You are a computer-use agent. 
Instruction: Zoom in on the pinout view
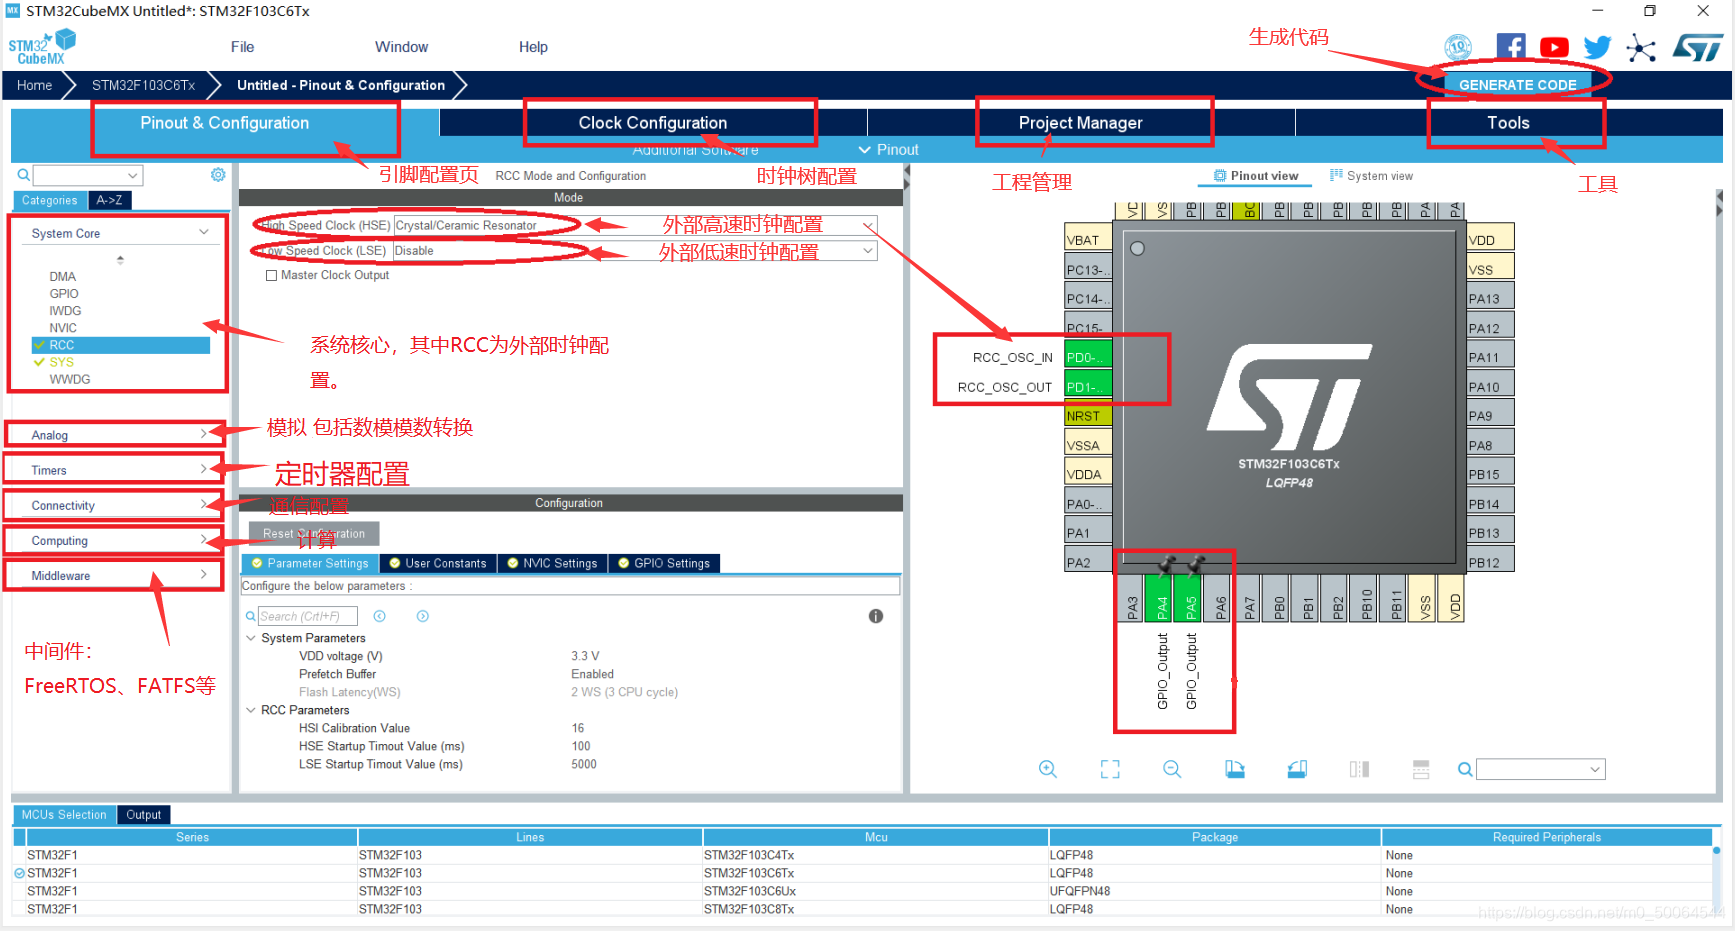[x=1048, y=769]
